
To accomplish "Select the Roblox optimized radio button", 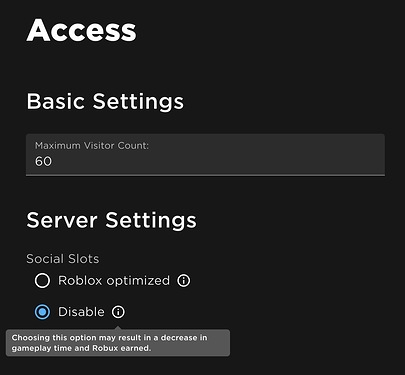I will pyautogui.click(x=42, y=281).
